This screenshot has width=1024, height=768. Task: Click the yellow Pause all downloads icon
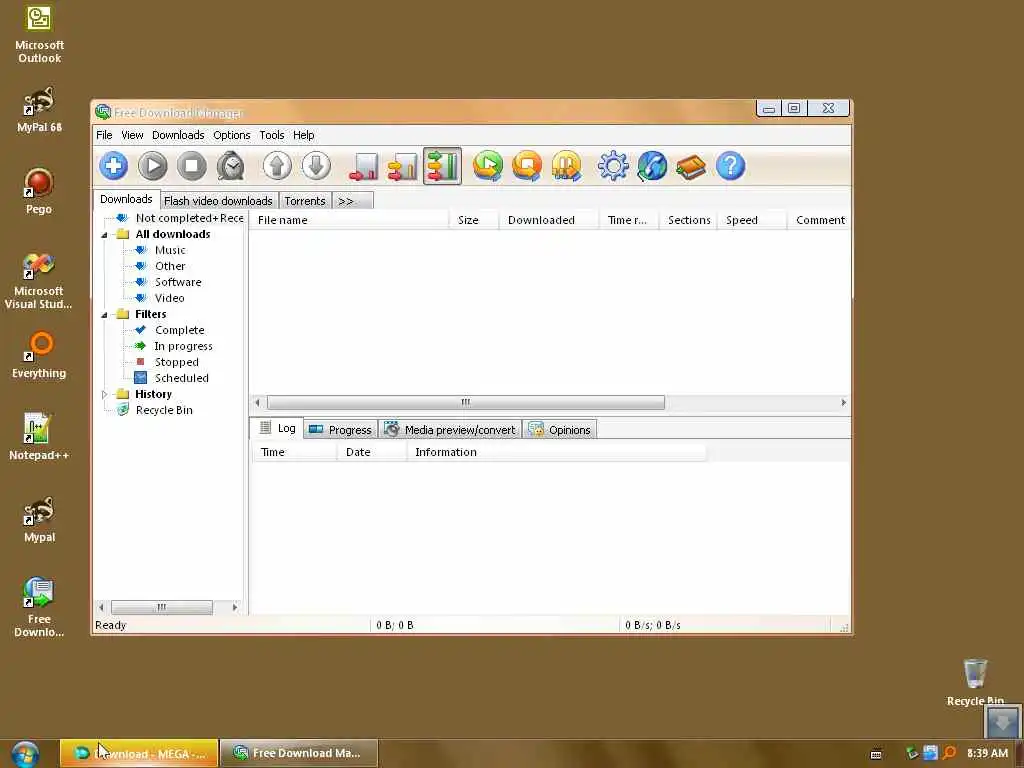566,166
